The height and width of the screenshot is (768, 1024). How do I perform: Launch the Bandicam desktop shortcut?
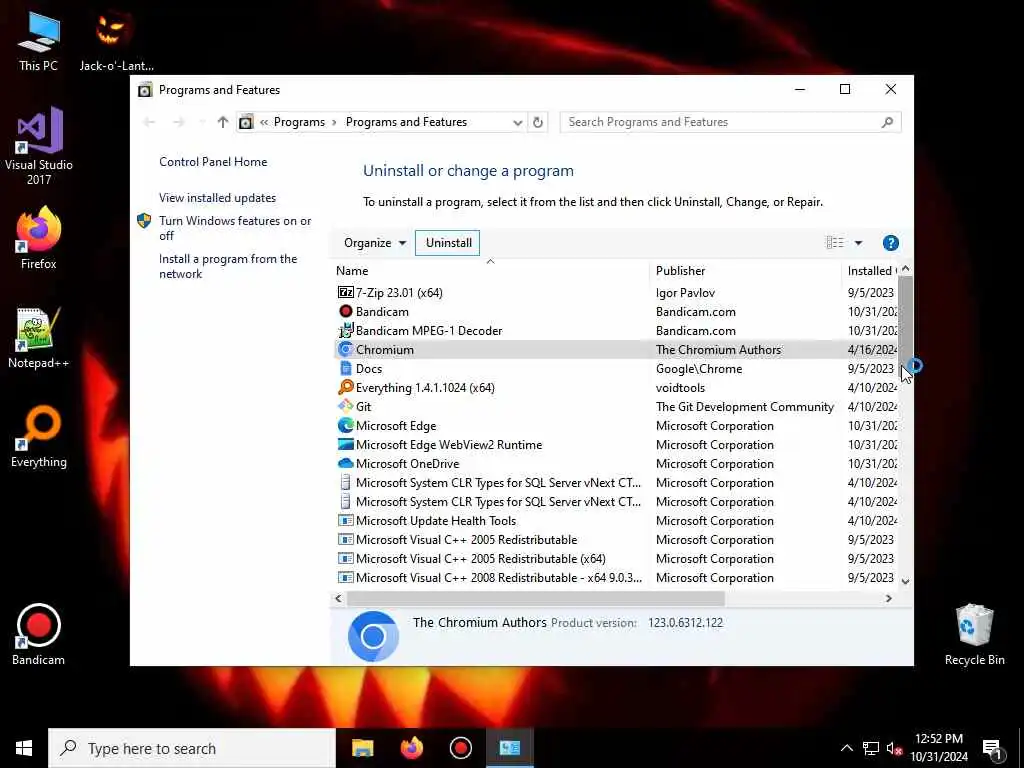(39, 634)
